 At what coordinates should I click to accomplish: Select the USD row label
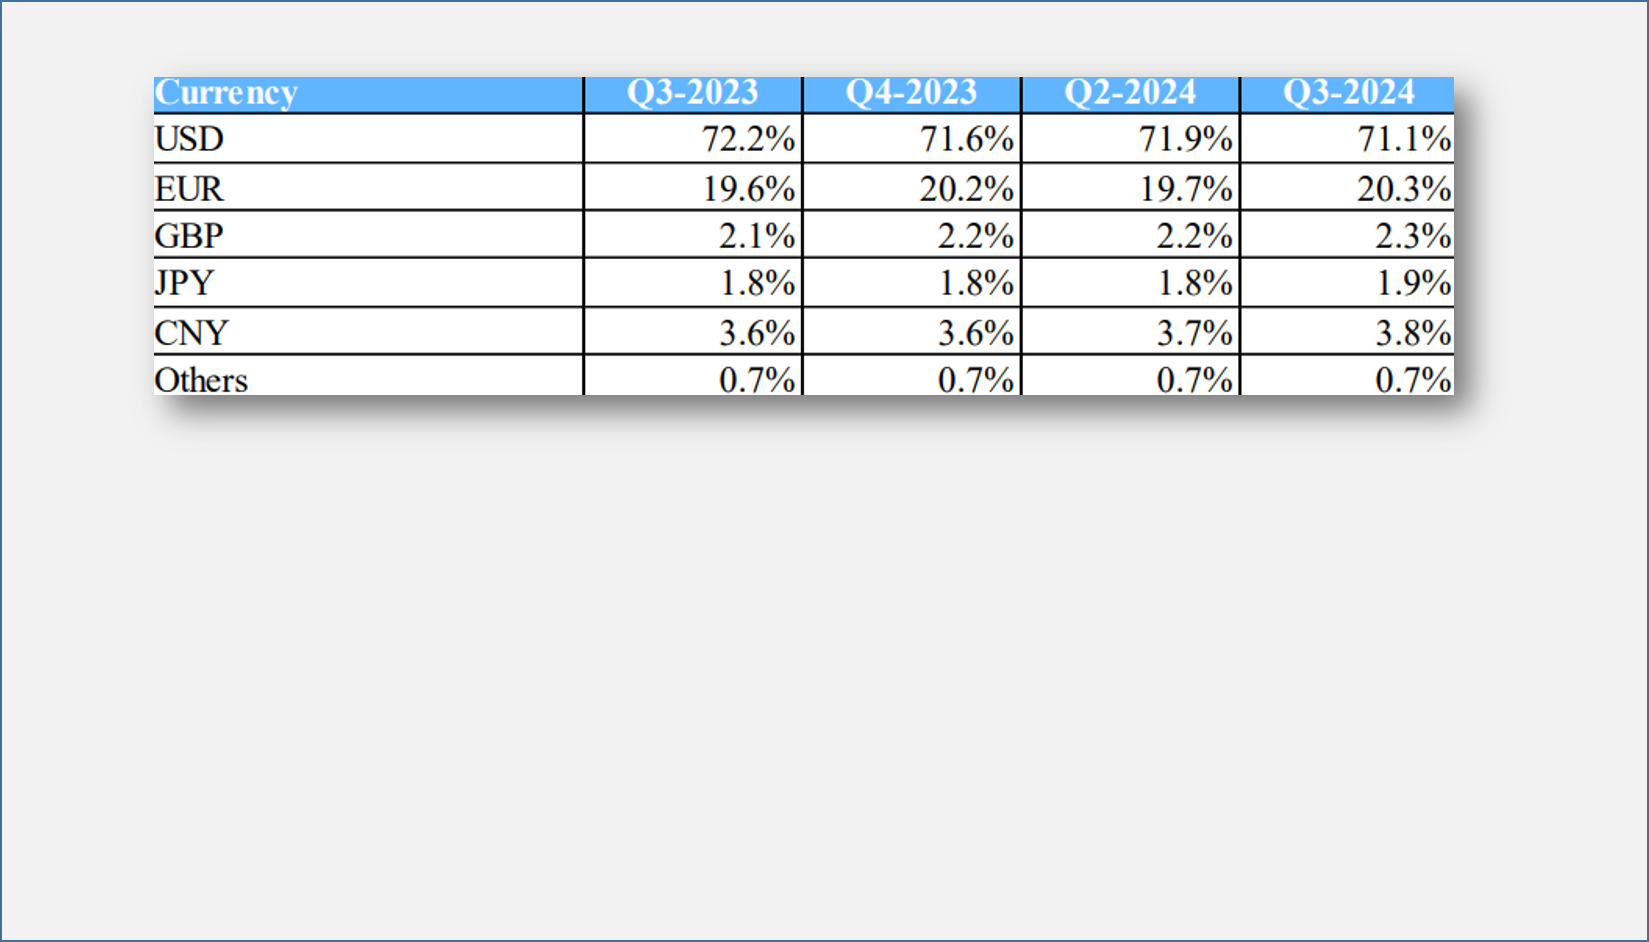click(189, 139)
